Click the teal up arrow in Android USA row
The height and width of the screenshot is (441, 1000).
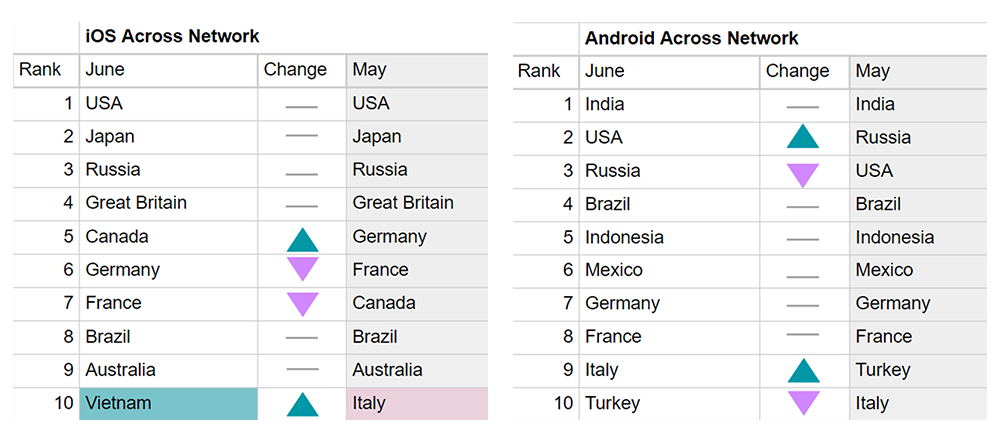pos(803,137)
